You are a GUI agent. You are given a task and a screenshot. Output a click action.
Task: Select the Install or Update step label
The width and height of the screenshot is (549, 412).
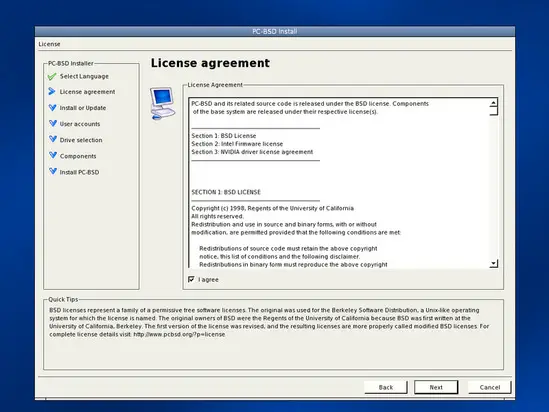coord(83,108)
